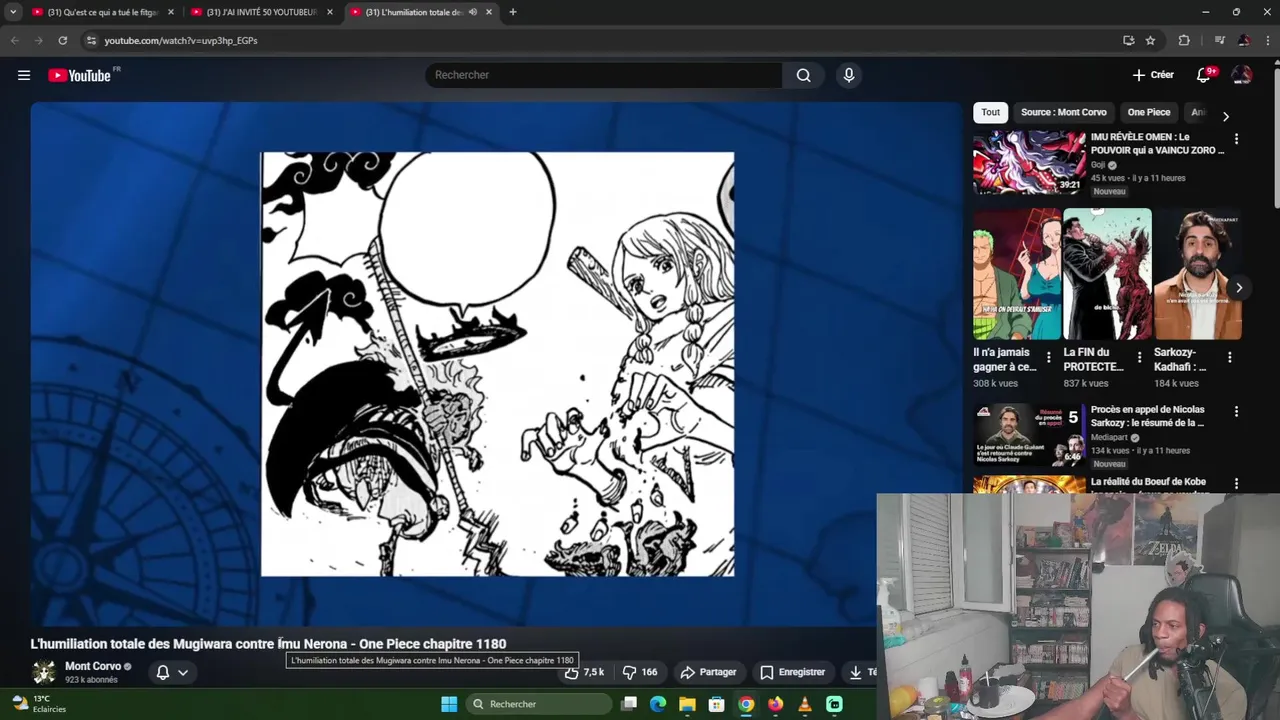Image resolution: width=1280 pixels, height=720 pixels.
Task: Open the Mont Corvo channel name link
Action: point(93,666)
